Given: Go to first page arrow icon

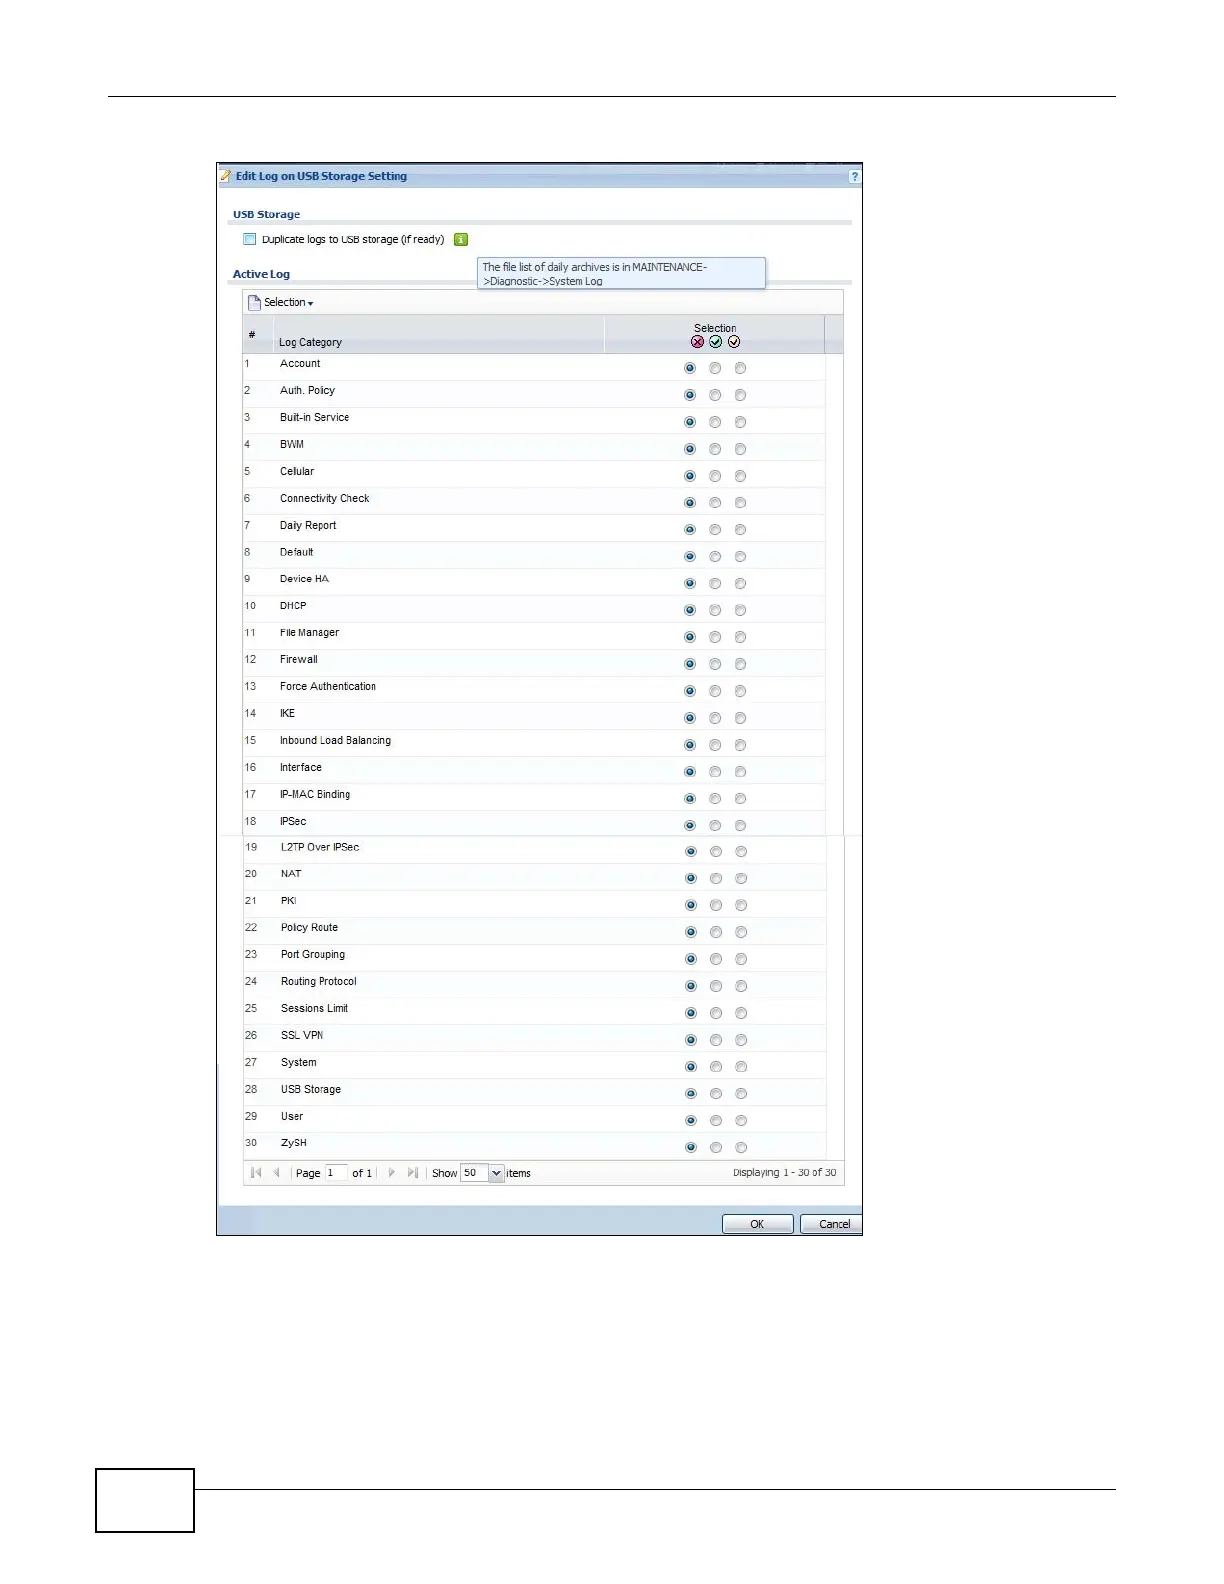Looking at the screenshot, I should point(256,1173).
